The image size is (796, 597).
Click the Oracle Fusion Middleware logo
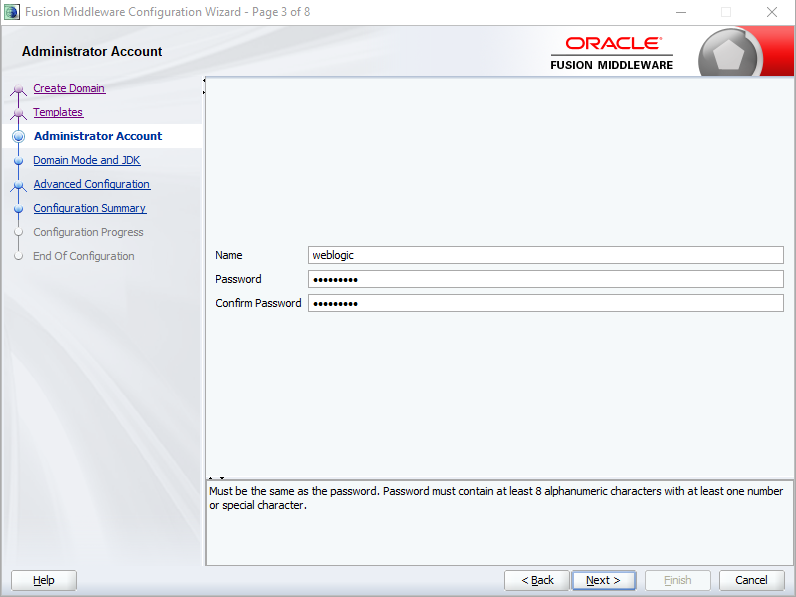tap(612, 53)
